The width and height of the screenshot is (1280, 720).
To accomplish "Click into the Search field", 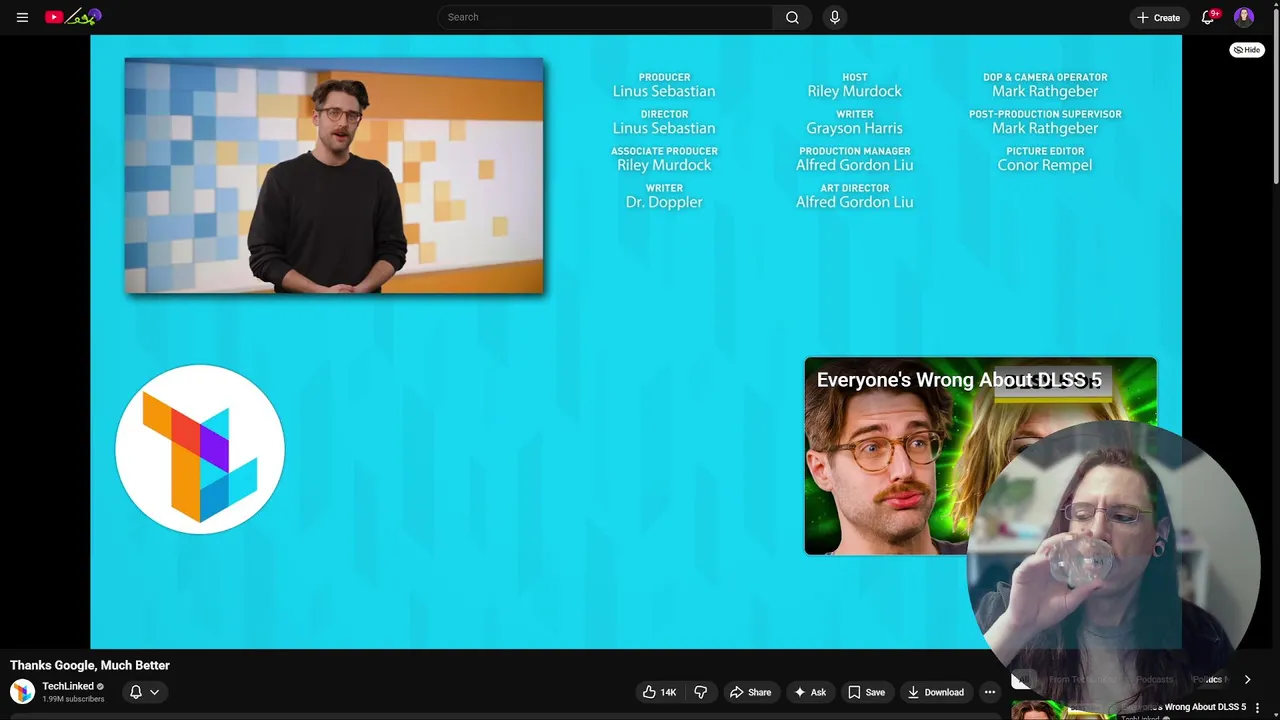I will pos(605,17).
